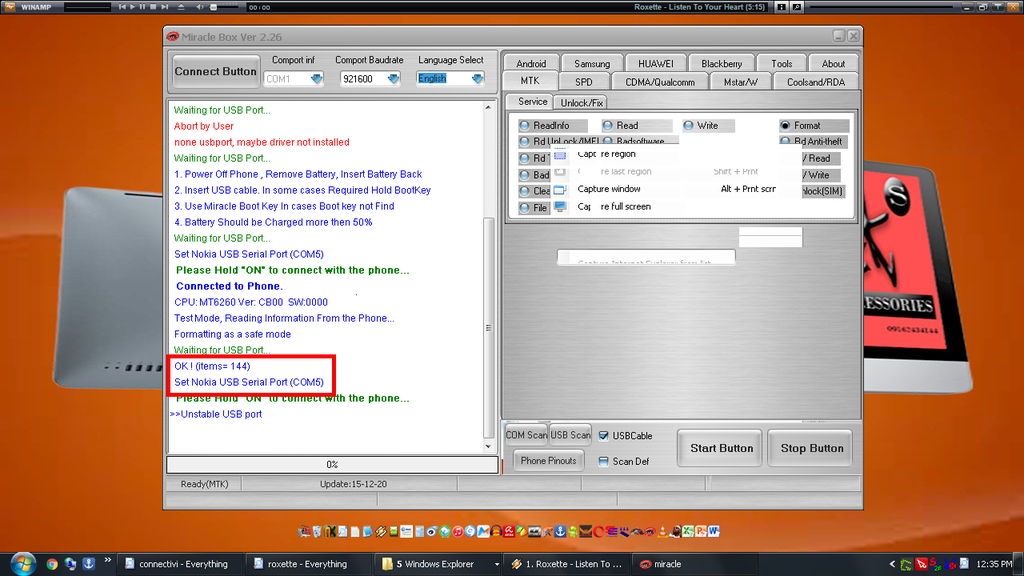
Task: Click the Windows Start orb
Action: click(19, 563)
